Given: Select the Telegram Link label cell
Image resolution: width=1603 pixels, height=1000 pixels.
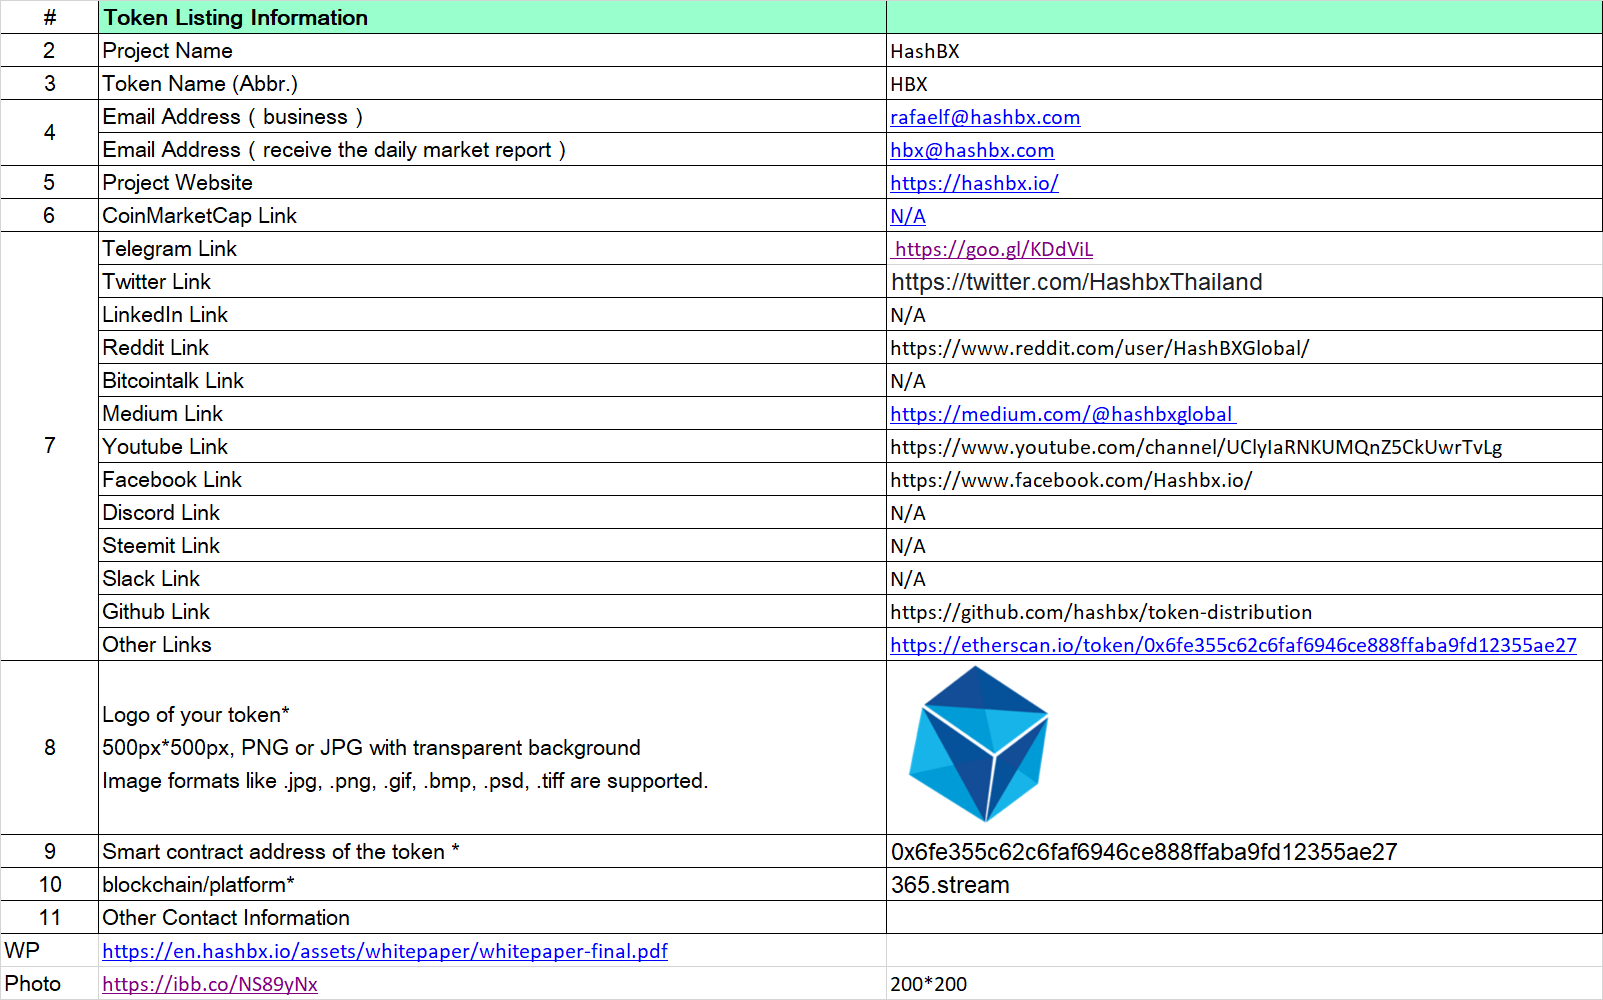Looking at the screenshot, I should [x=492, y=248].
